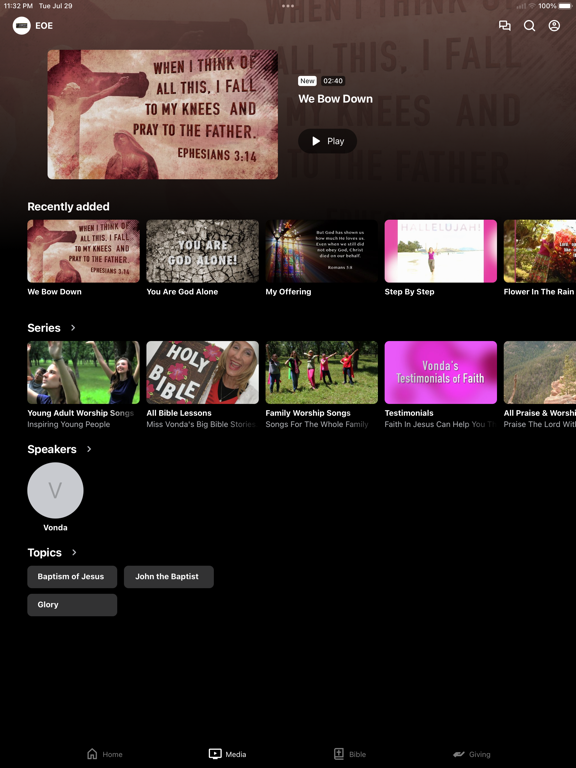The image size is (576, 768).
Task: Open the You Are God Alone video
Action: [202, 251]
